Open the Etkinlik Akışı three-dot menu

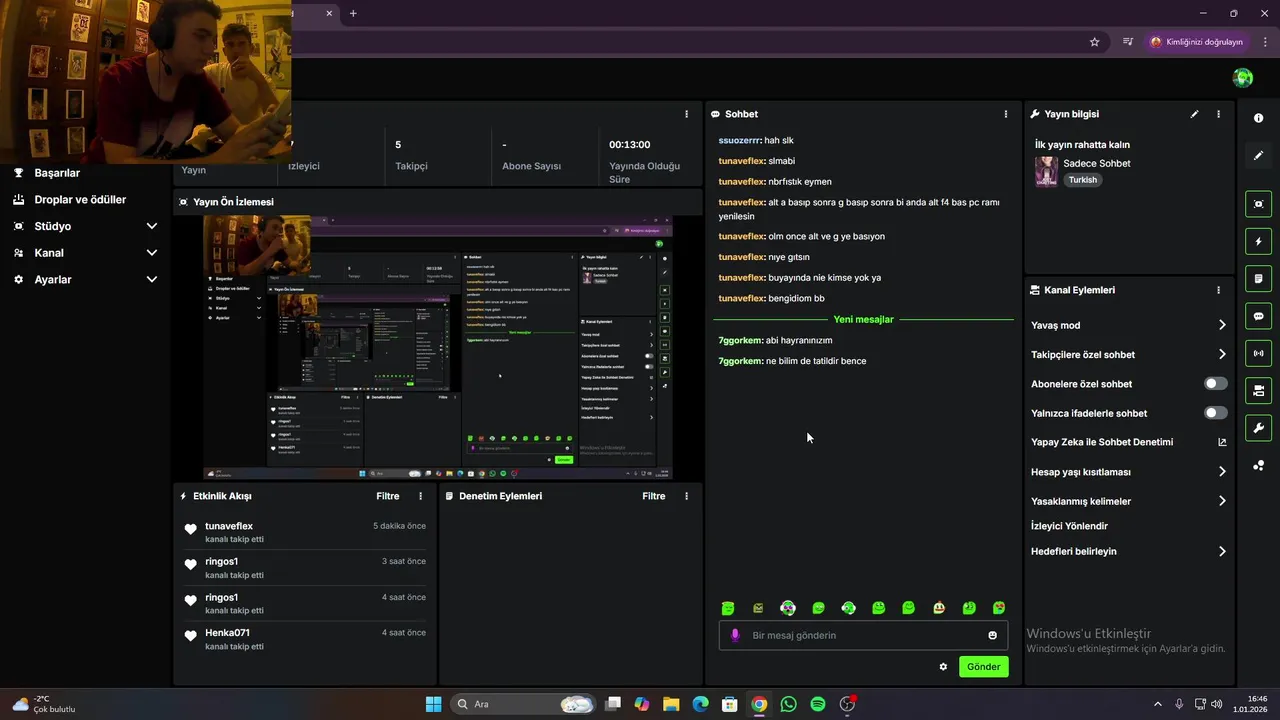pyautogui.click(x=420, y=496)
